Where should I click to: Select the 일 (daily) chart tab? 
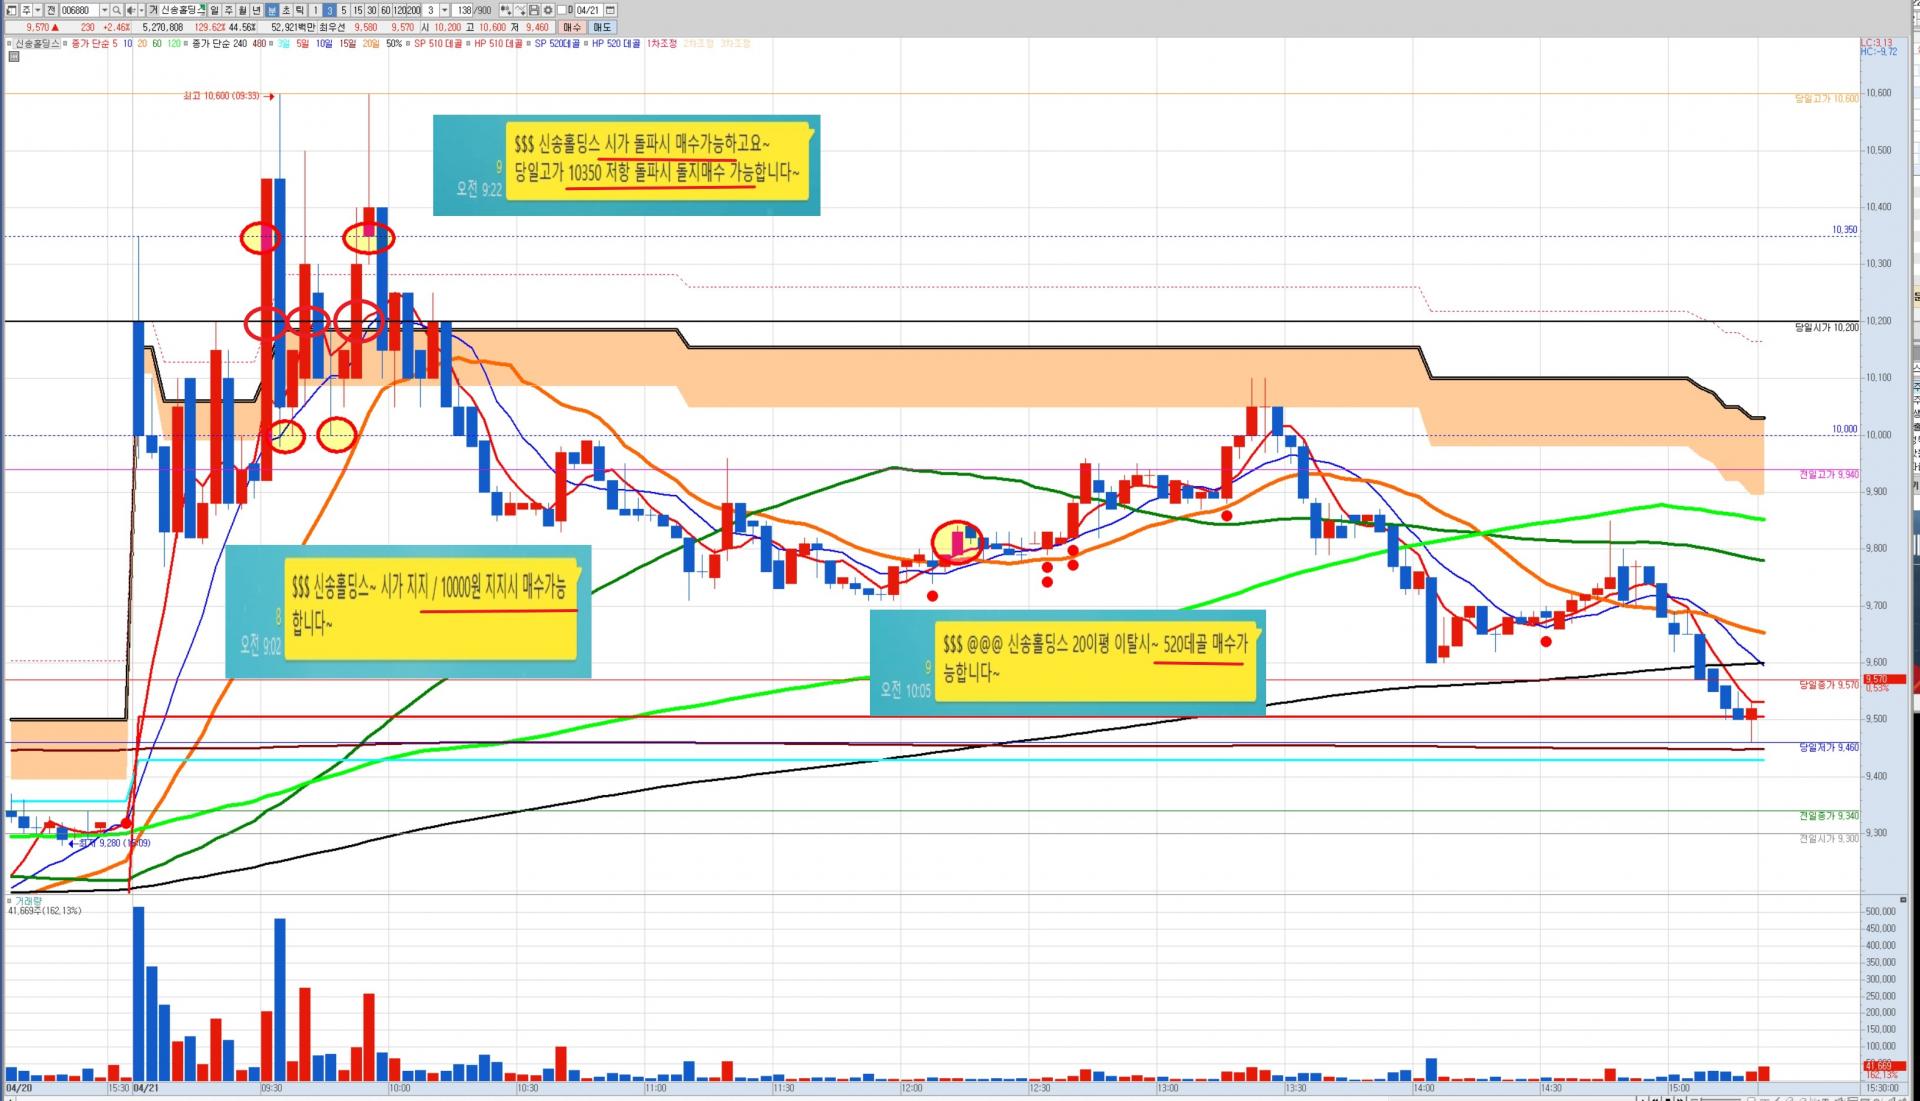pos(214,10)
